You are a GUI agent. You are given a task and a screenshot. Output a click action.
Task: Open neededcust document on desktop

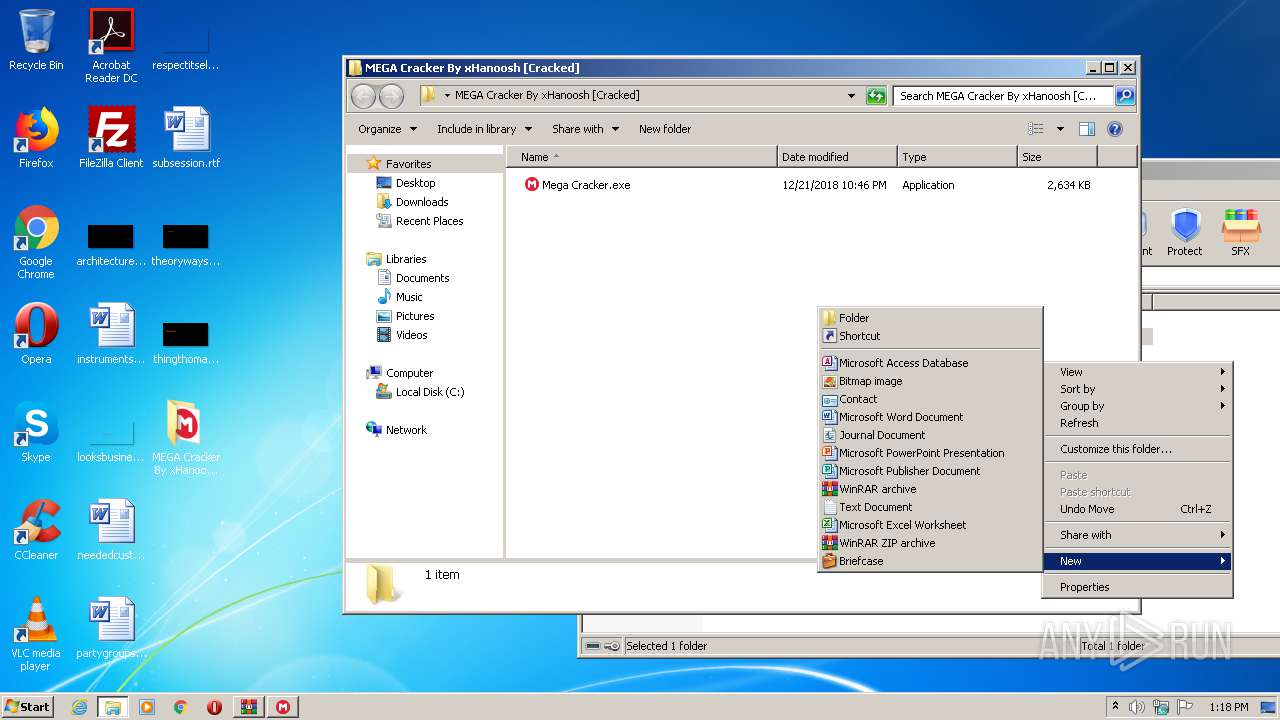[111, 530]
